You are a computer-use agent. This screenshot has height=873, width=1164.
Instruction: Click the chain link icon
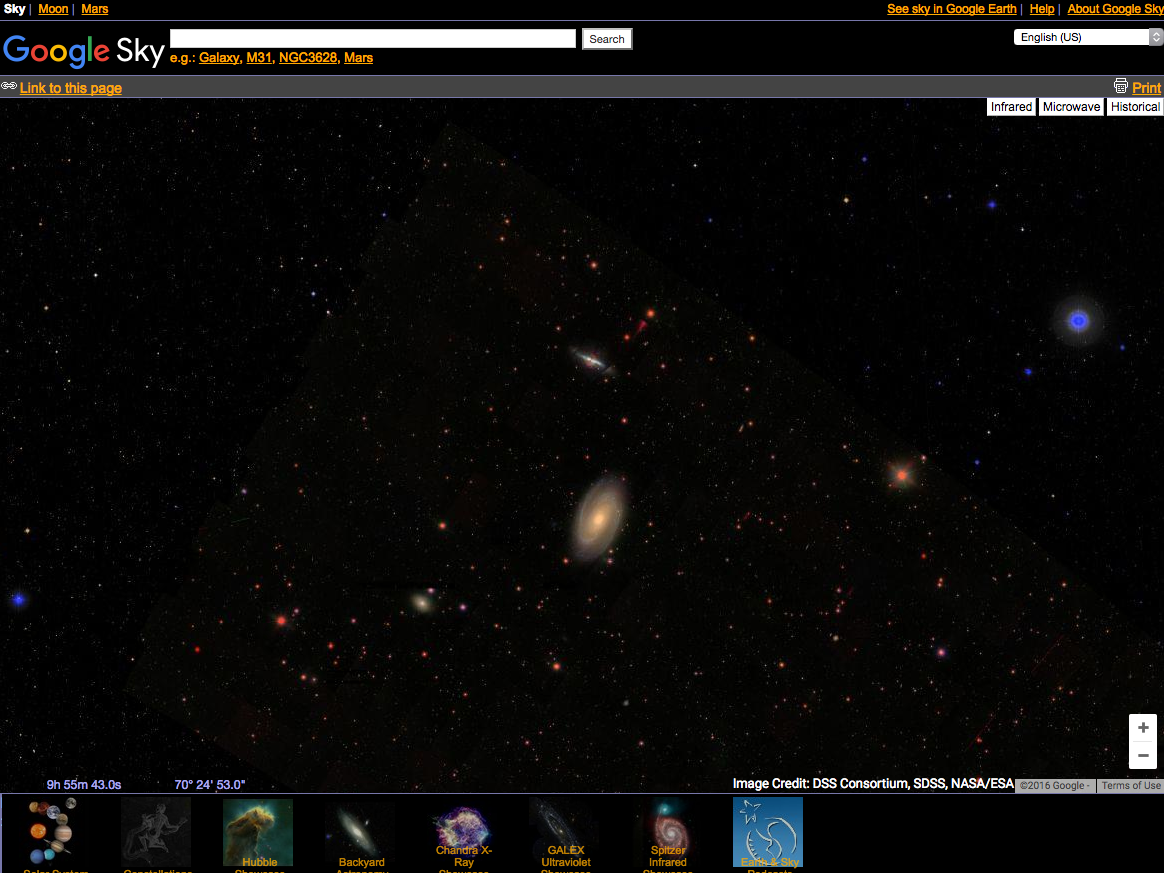[x=9, y=87]
